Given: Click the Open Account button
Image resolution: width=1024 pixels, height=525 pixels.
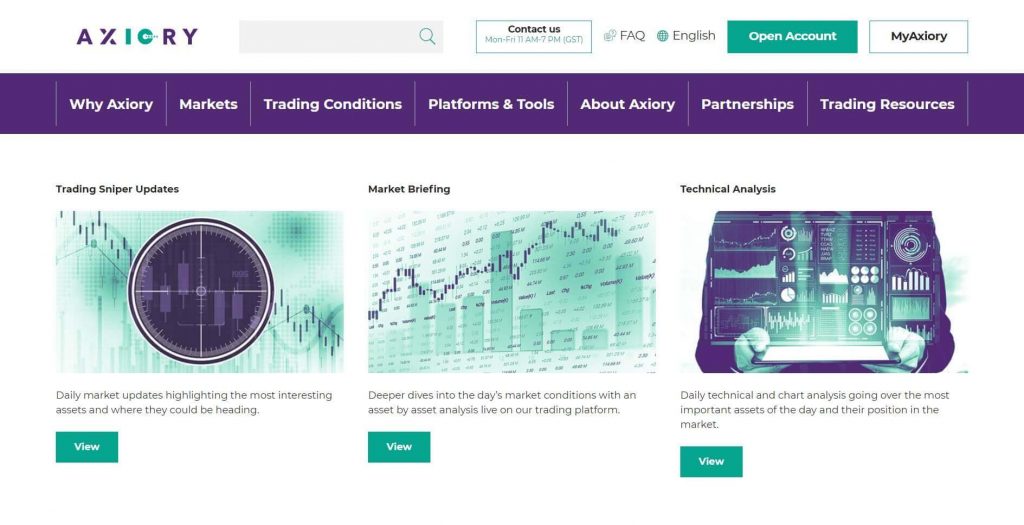Looking at the screenshot, I should pos(792,37).
